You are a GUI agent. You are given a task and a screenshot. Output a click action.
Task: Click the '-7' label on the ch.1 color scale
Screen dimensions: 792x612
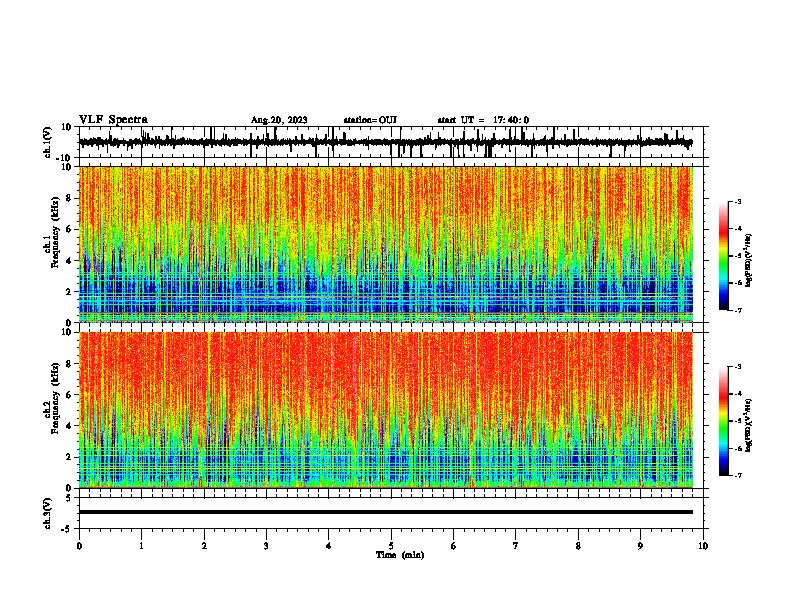pyautogui.click(x=737, y=310)
